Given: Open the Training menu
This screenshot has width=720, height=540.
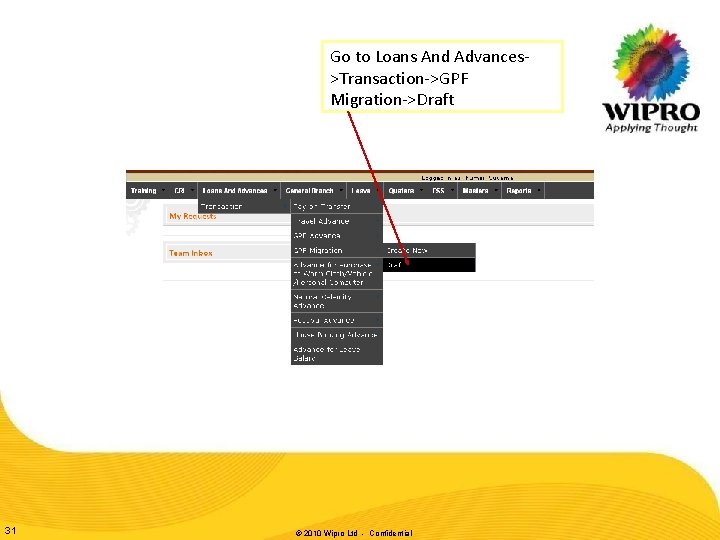Looking at the screenshot, I should [x=143, y=191].
